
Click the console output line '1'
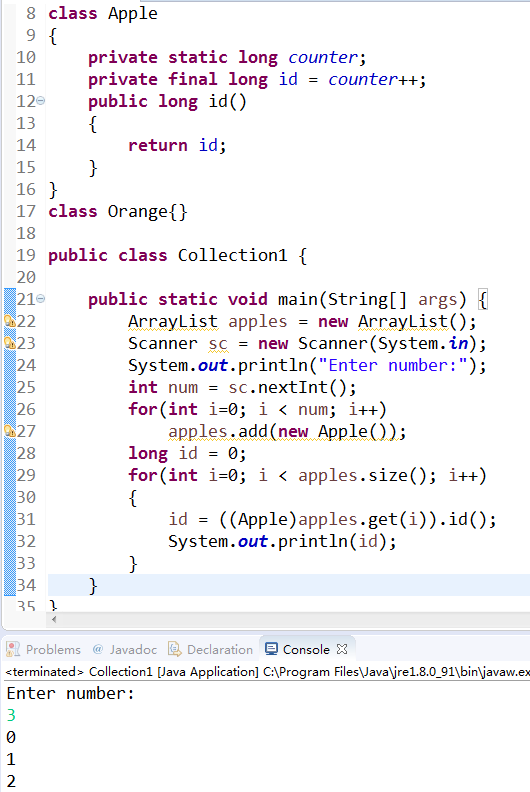11,760
